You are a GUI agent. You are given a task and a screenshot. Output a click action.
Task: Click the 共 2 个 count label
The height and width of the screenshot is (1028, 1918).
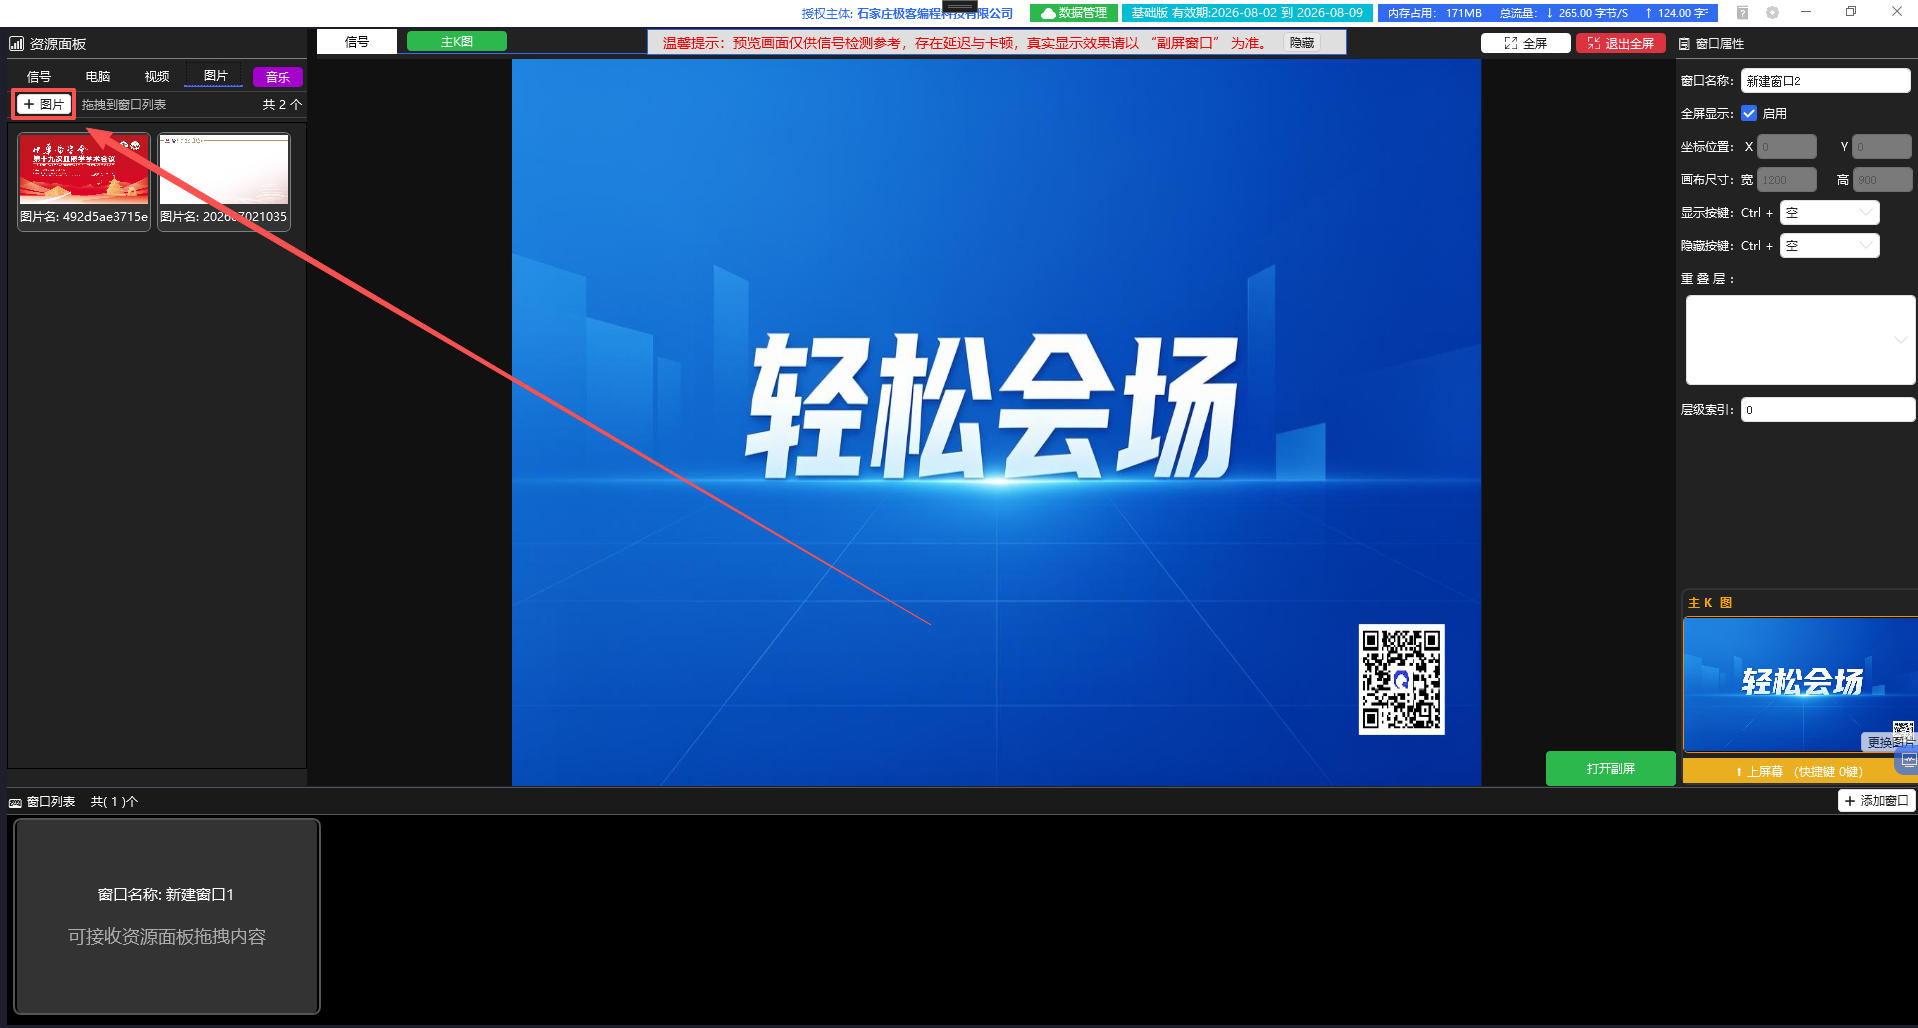(x=282, y=105)
